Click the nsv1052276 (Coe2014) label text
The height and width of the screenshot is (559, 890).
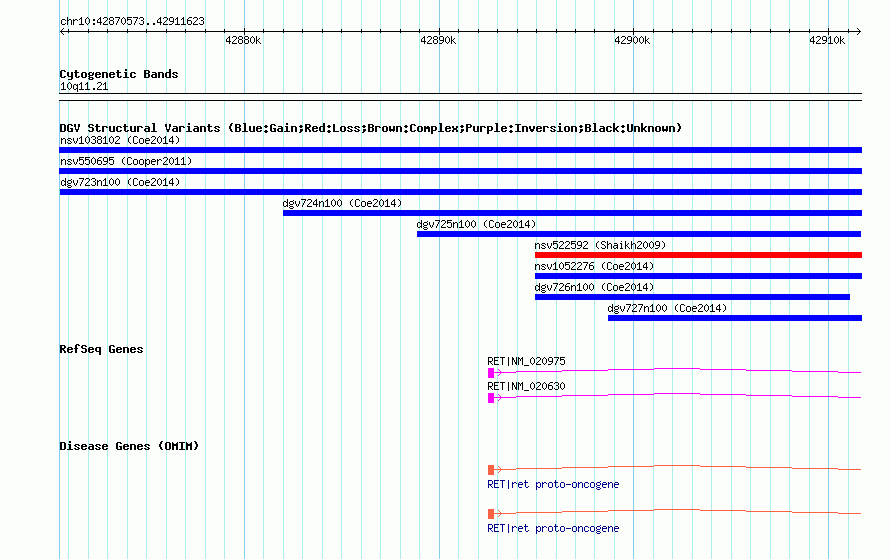594,266
